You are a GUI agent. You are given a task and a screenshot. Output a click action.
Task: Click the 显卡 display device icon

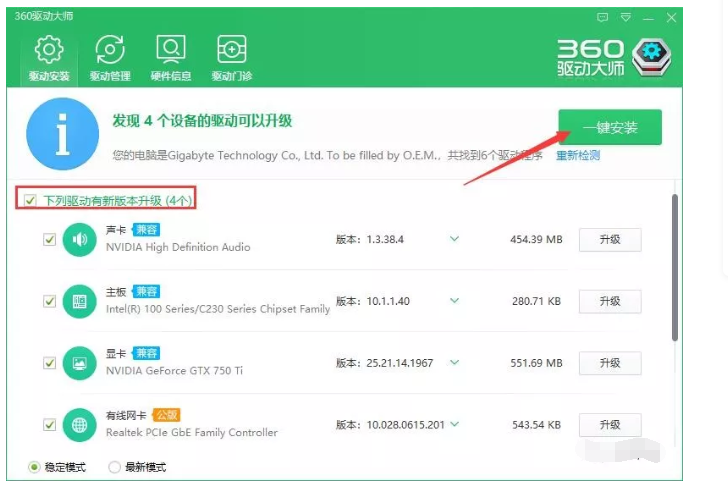pyautogui.click(x=79, y=363)
